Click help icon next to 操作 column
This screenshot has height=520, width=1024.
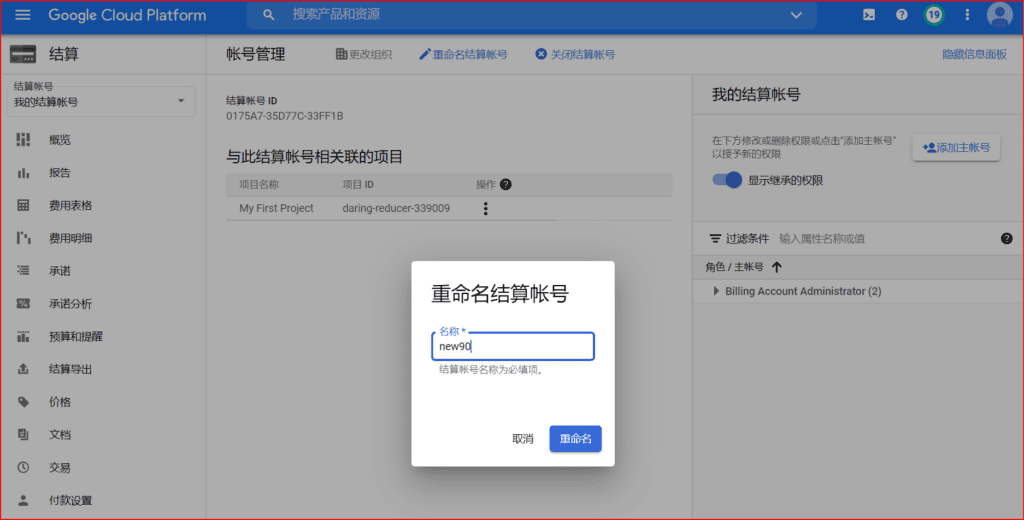(505, 184)
